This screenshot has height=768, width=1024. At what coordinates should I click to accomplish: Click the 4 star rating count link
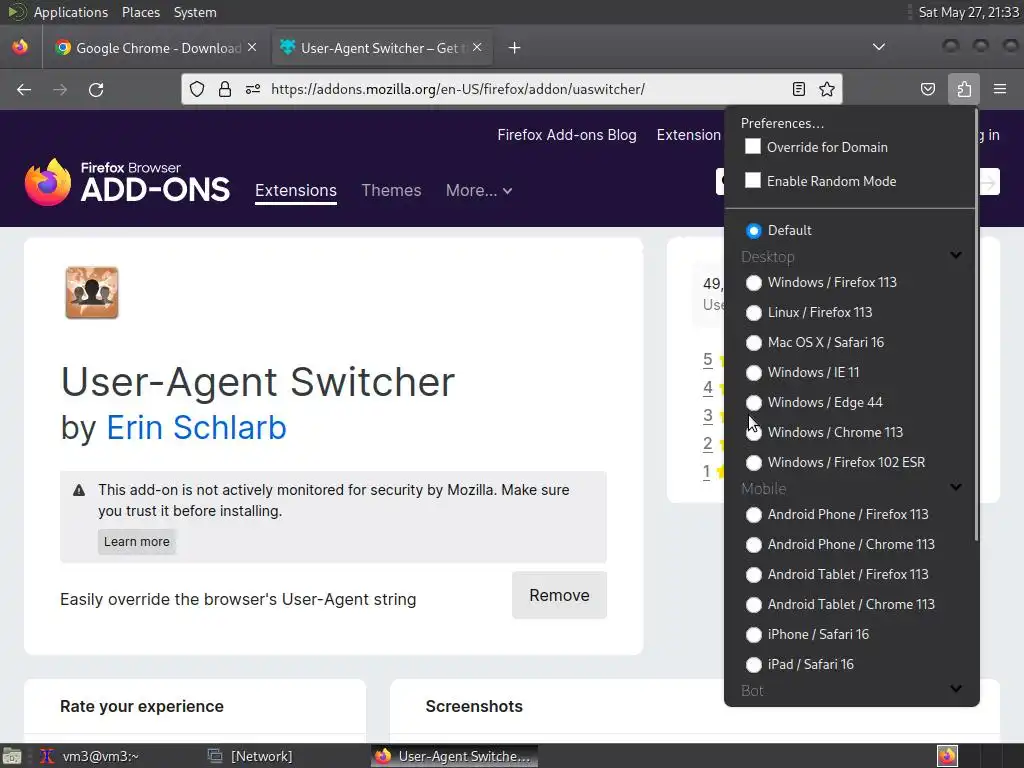pyautogui.click(x=708, y=387)
